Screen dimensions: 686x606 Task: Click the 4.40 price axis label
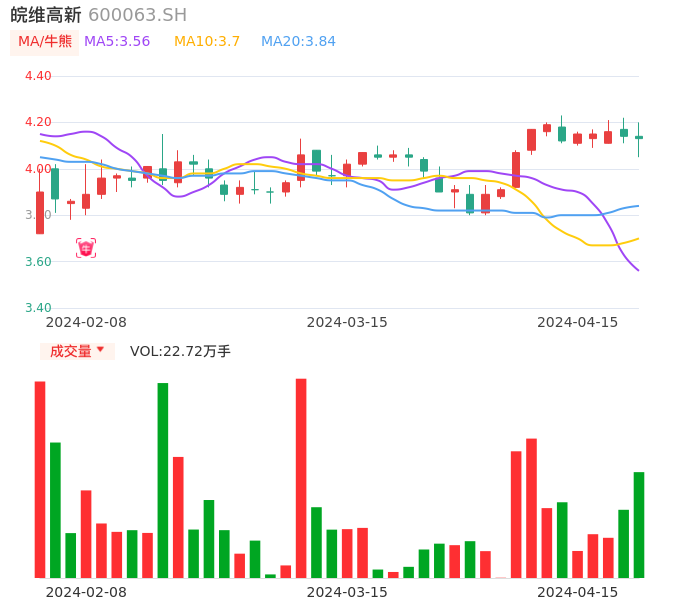pos(38,76)
